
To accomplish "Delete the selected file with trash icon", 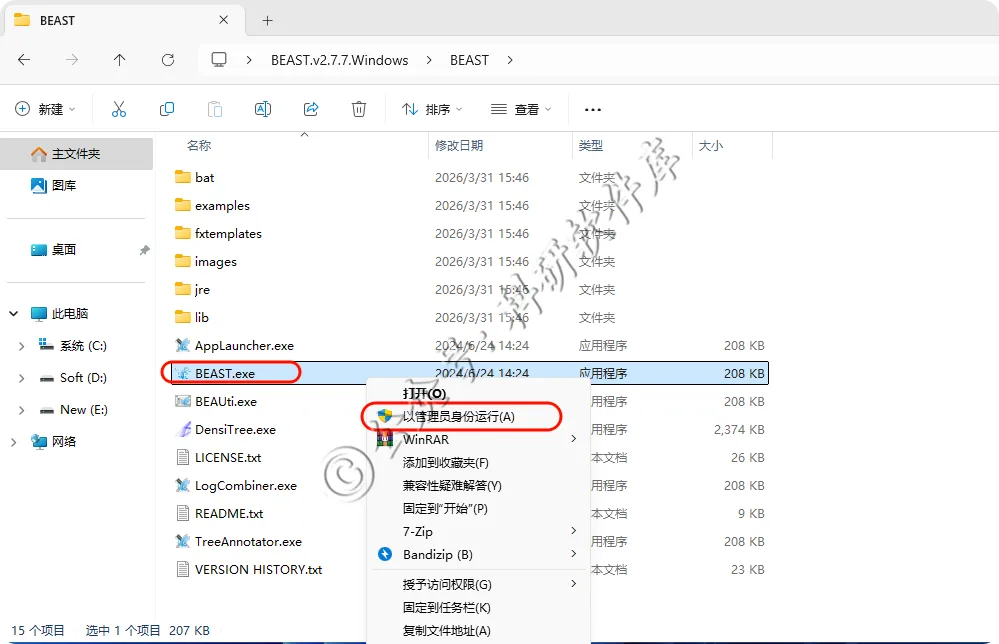I will (359, 109).
